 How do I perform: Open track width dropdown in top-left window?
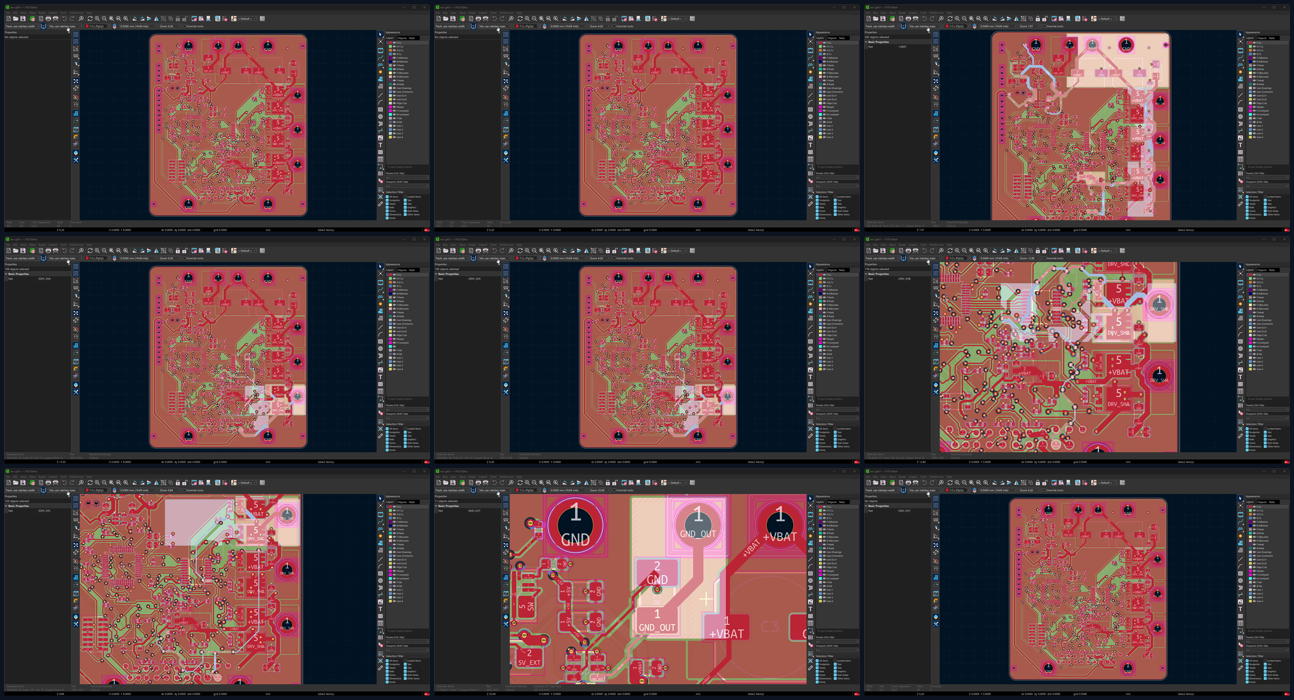tap(21, 26)
